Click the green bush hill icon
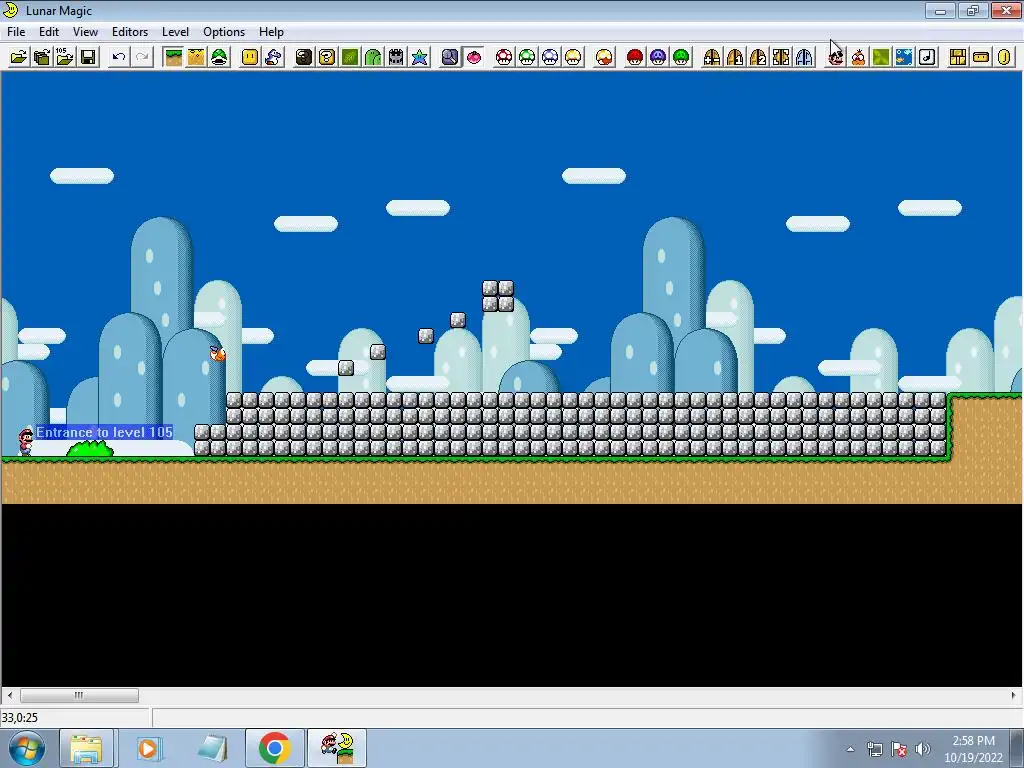This screenshot has height=768, width=1024. coord(373,57)
